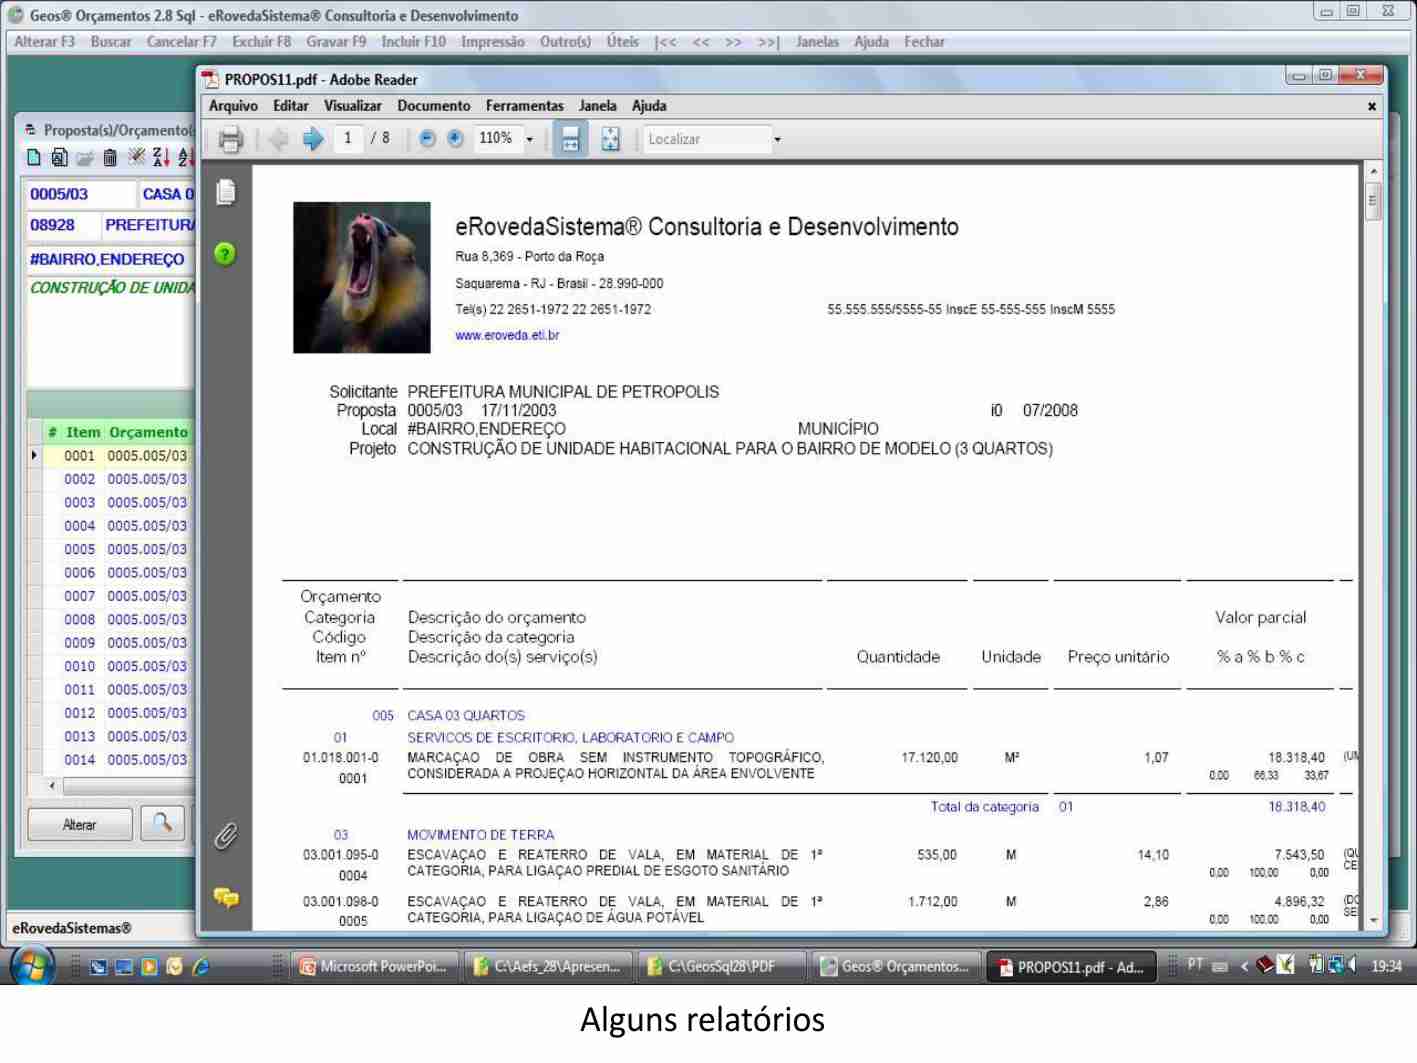
Task: Click the 110% zoom value field
Action: [497, 138]
